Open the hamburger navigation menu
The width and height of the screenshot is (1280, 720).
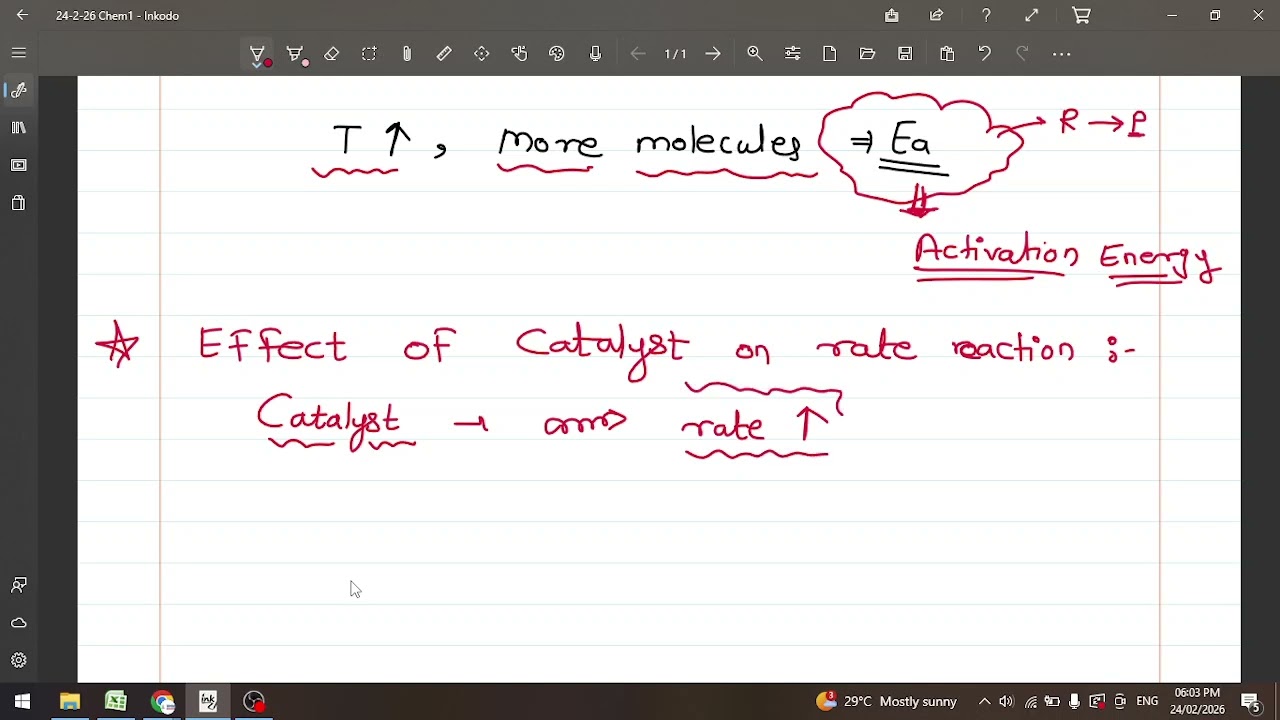19,53
